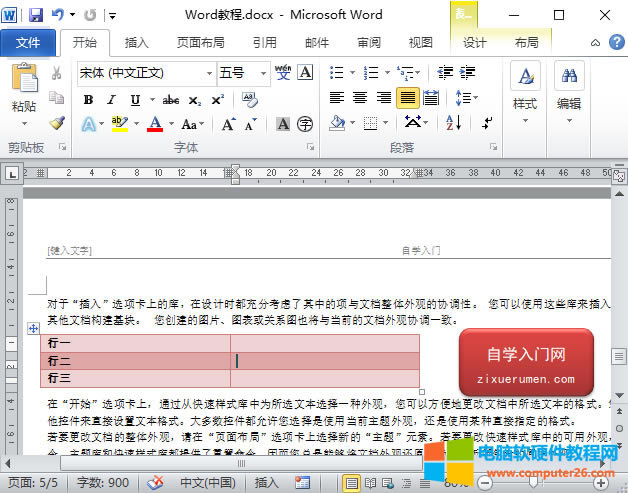Switch to the 引用 References tab
This screenshot has width=628, height=493.
coord(265,42)
